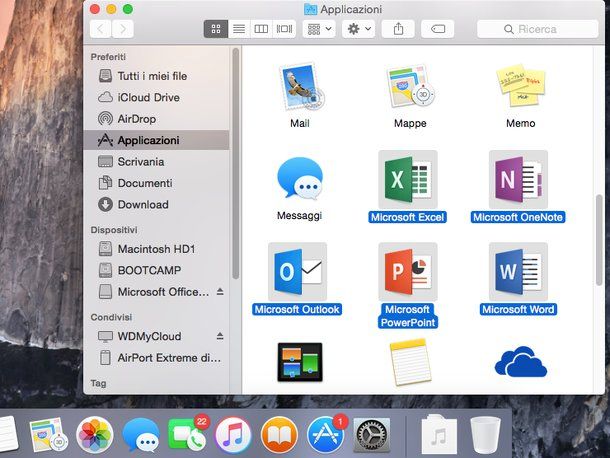Click the sidebar scrollbar
Image resolution: width=610 pixels, height=458 pixels.
[x=235, y=163]
